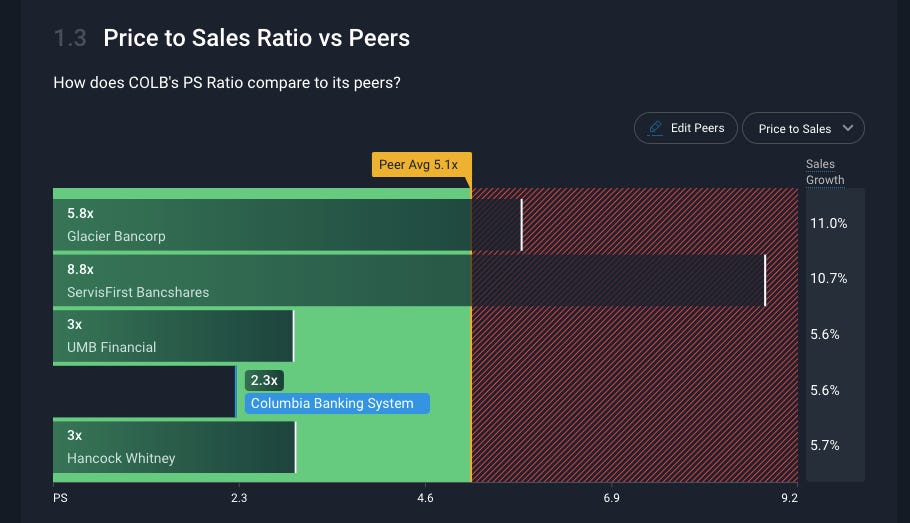
Task: Click the red hatched overvalued region
Action: (635, 395)
